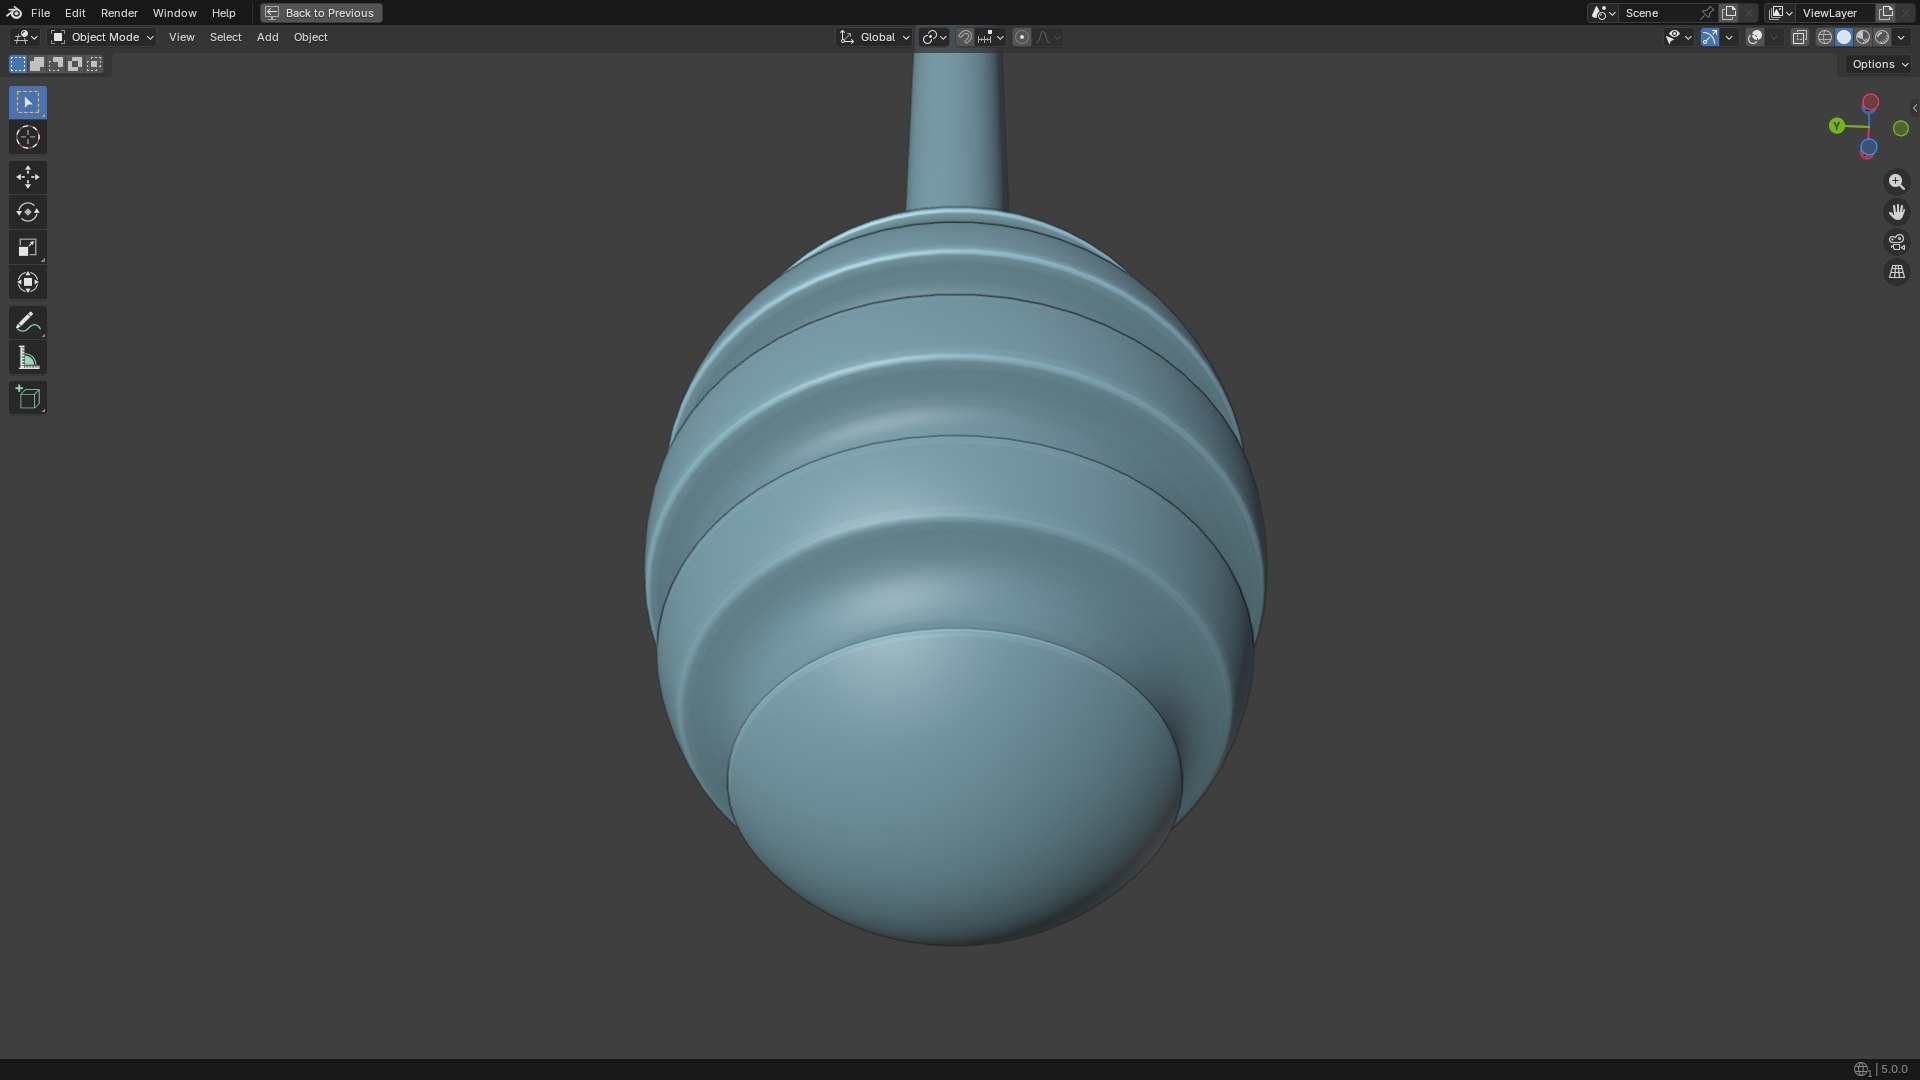Activate the Annotate pencil tool
Screen dimensions: 1920x1080
(28, 322)
